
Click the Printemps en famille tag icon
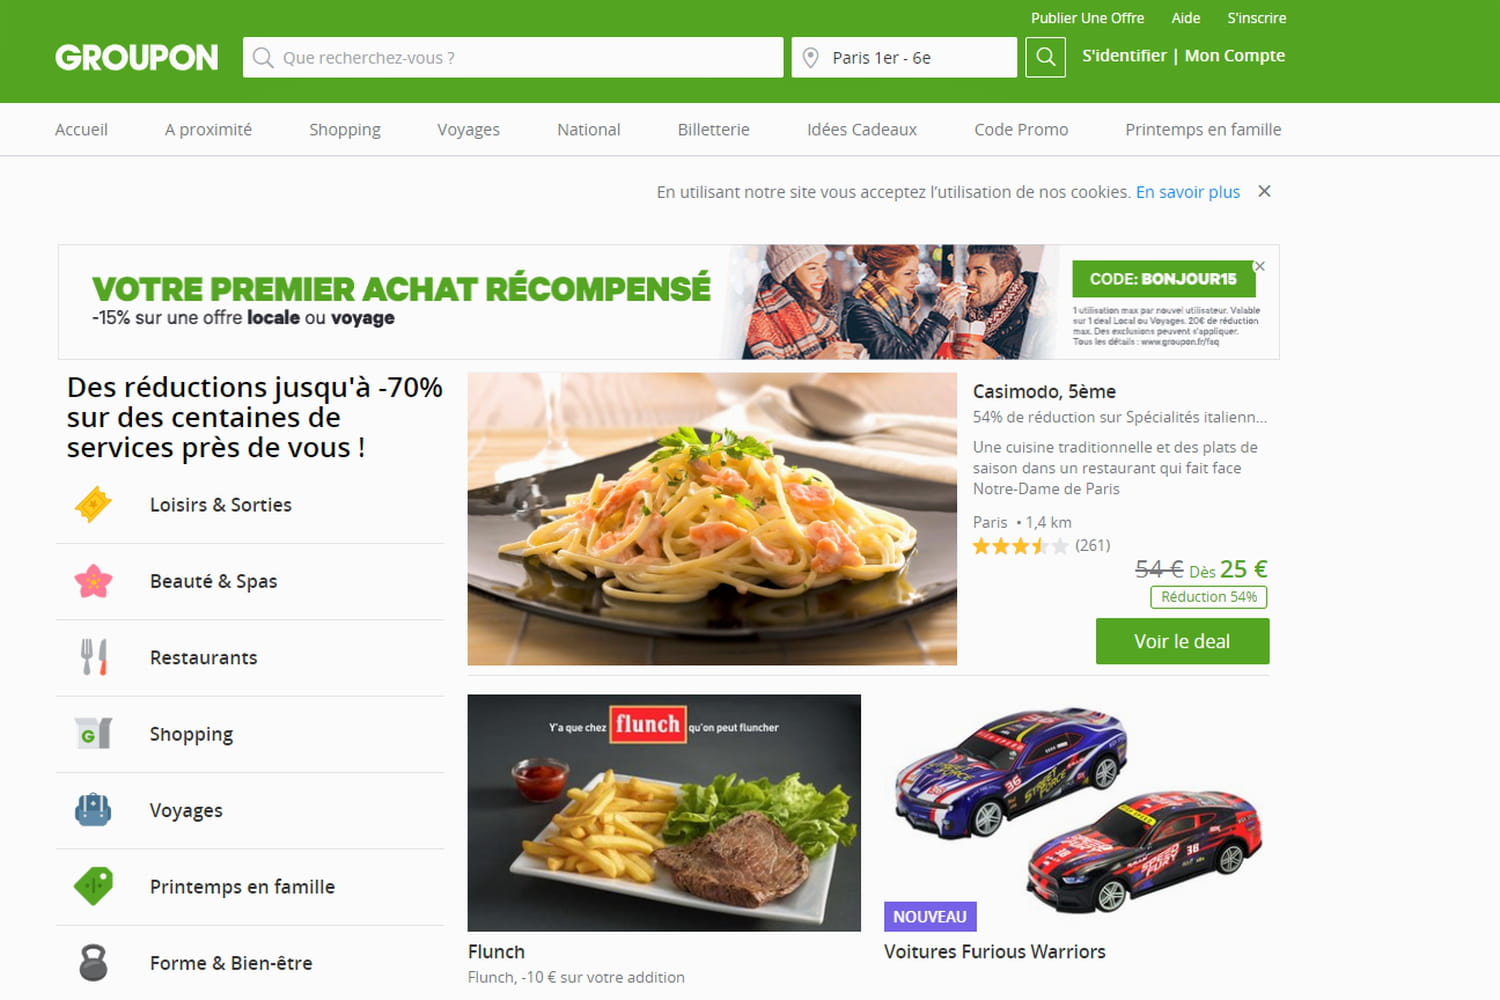(93, 886)
